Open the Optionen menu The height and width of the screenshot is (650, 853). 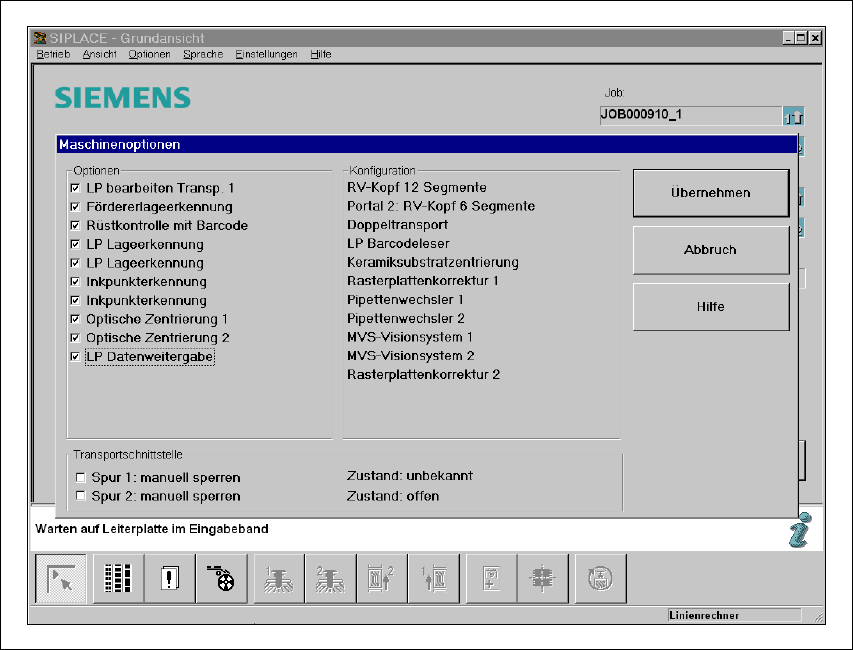(150, 54)
